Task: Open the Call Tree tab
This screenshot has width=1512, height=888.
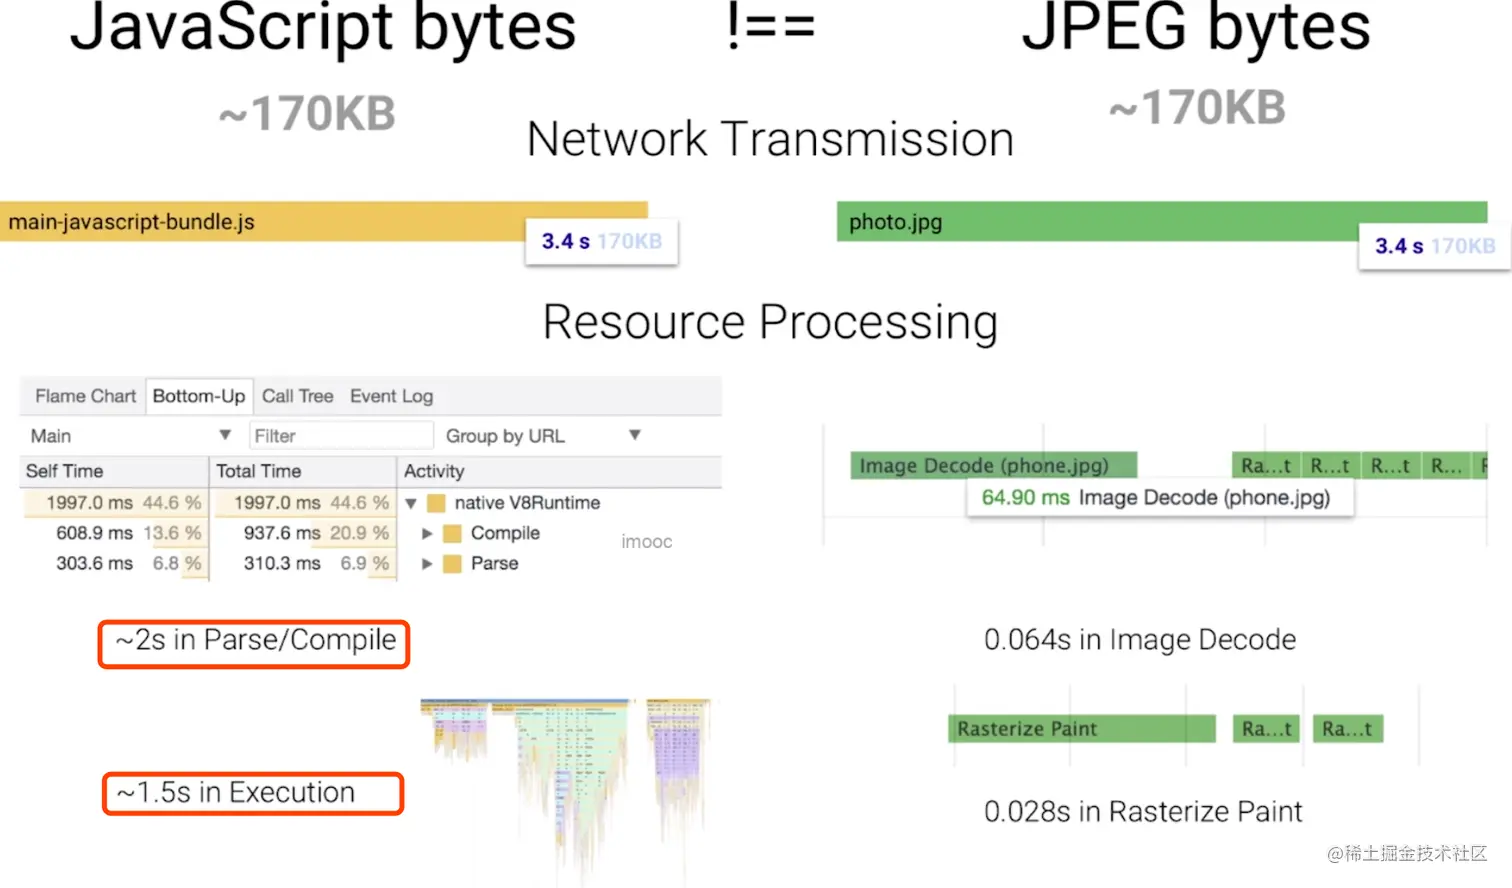Action: point(297,396)
